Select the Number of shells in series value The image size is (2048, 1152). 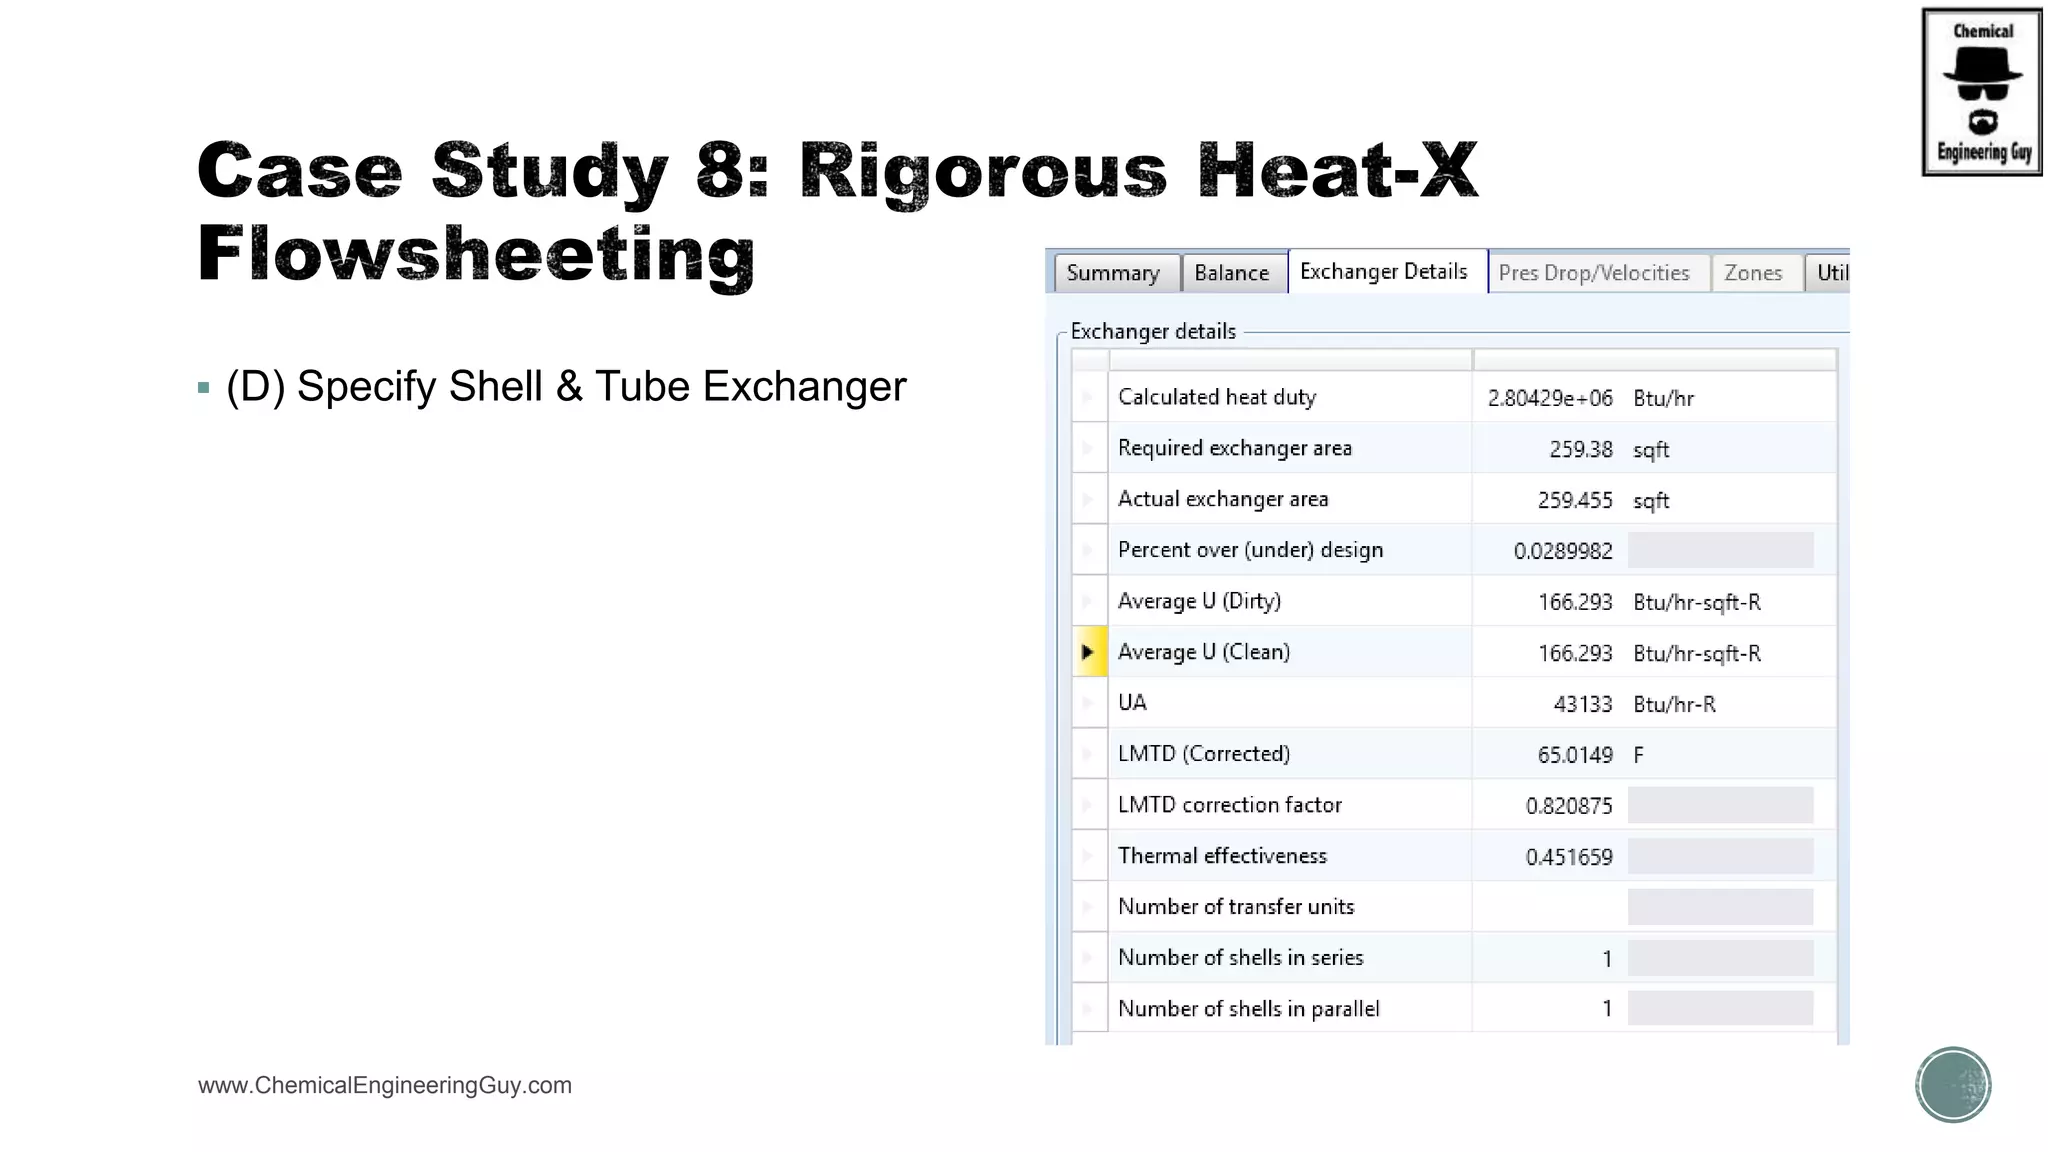(x=1606, y=958)
